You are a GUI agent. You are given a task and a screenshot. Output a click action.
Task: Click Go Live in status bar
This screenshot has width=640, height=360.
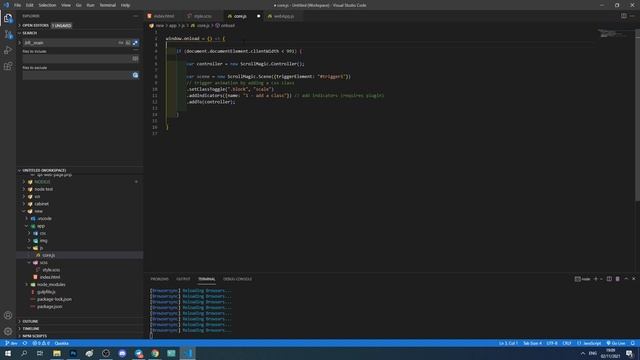(616, 343)
